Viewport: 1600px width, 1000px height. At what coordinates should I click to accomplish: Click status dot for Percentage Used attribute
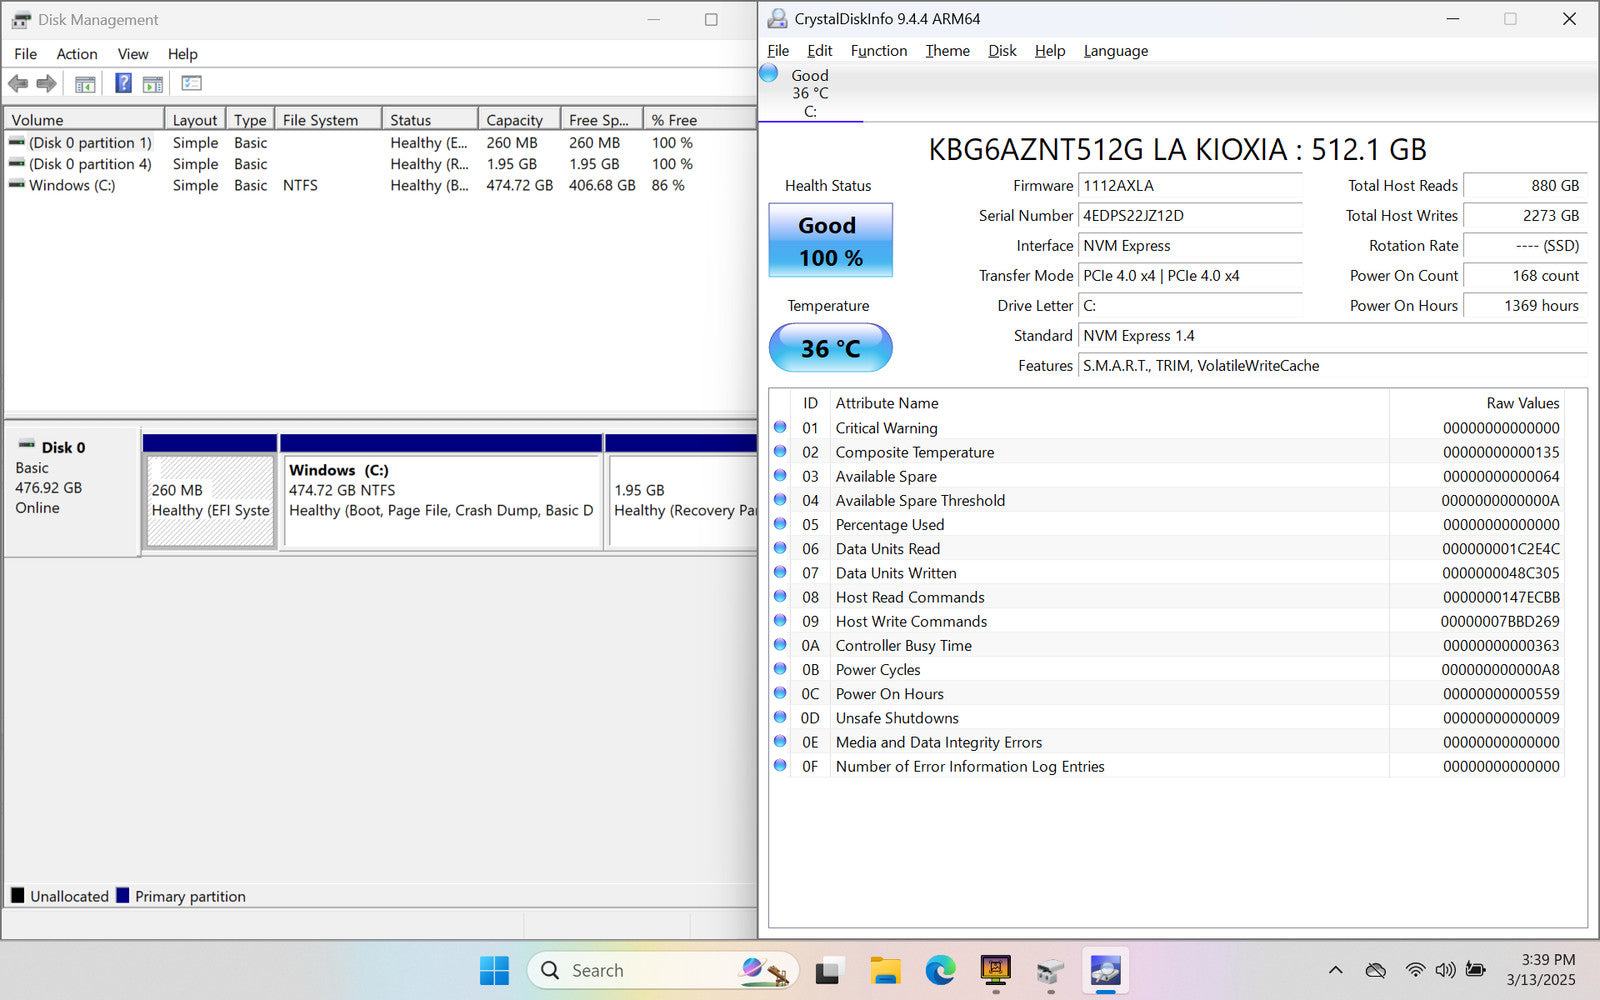coord(780,523)
